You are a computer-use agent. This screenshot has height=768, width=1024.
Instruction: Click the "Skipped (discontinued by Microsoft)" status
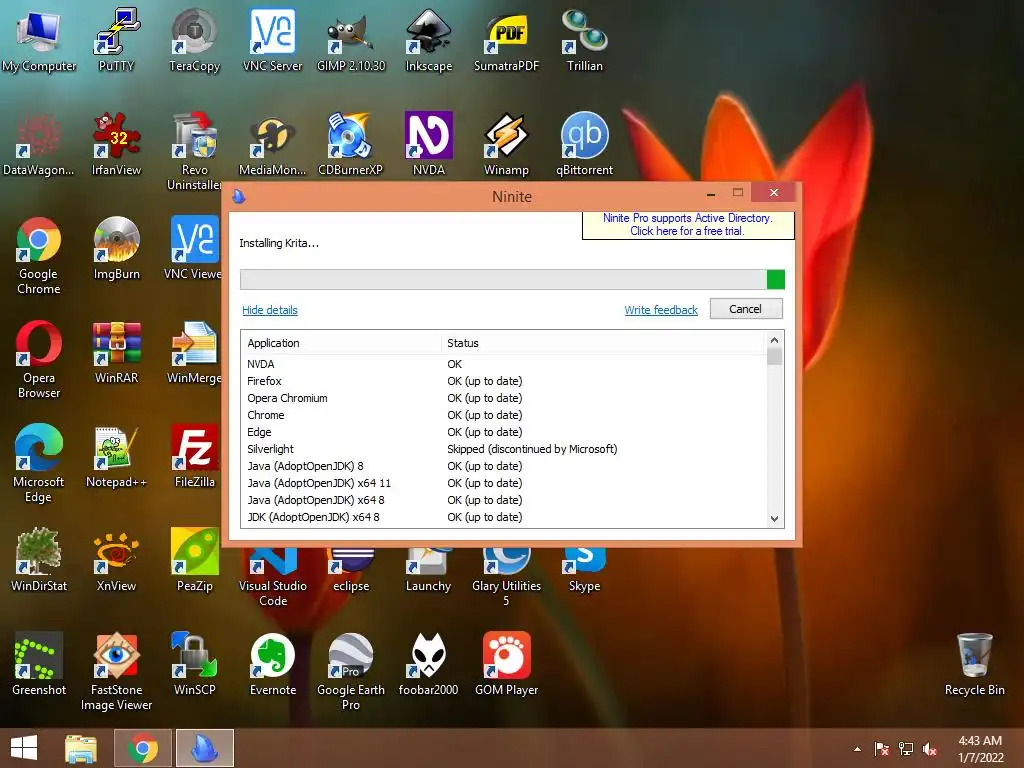(x=532, y=449)
